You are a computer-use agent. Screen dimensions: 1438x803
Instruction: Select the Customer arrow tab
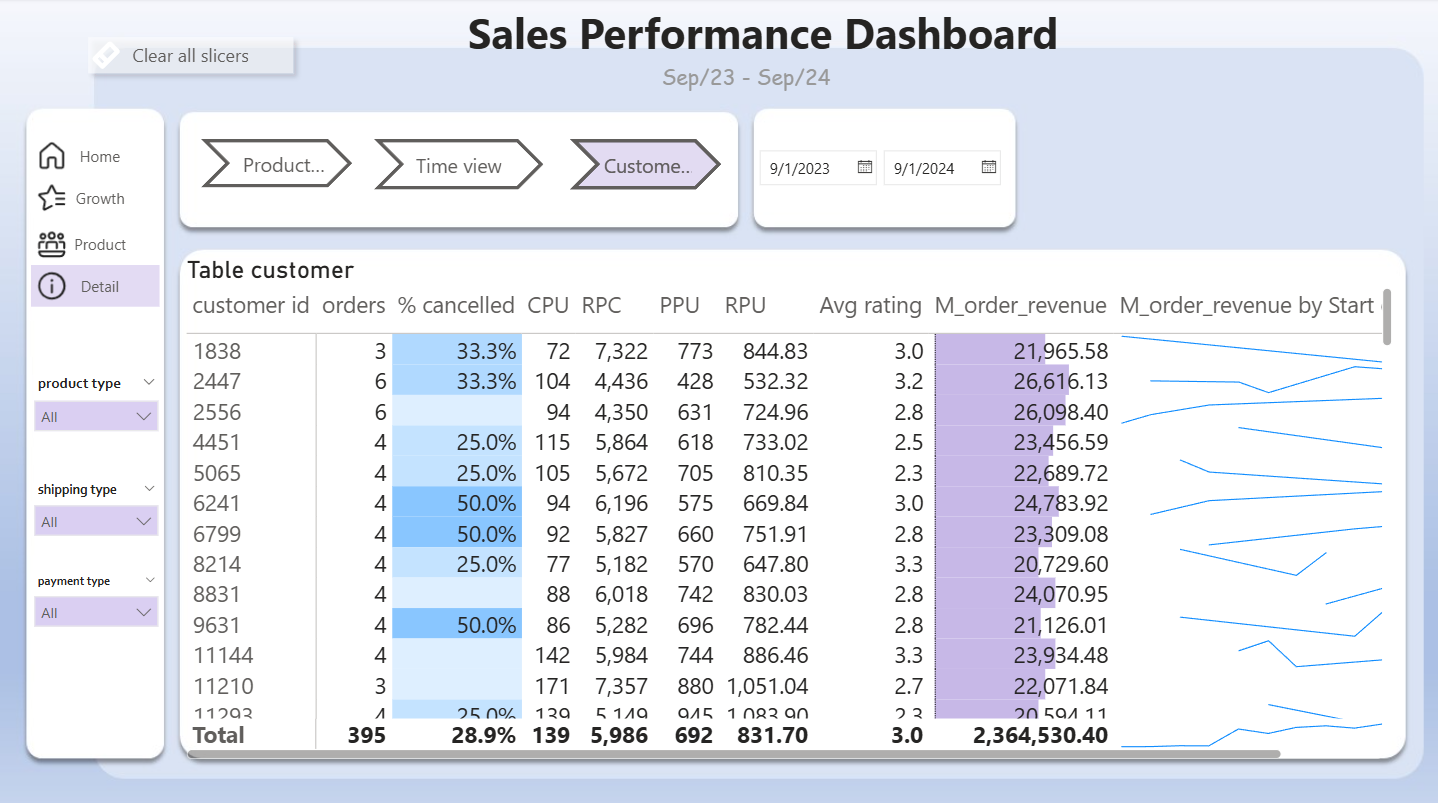645,166
